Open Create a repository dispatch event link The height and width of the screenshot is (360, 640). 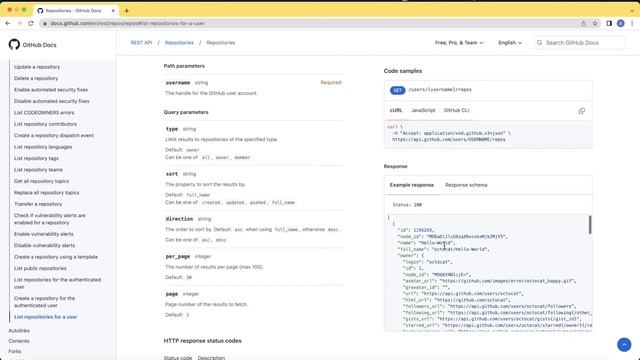tap(54, 135)
